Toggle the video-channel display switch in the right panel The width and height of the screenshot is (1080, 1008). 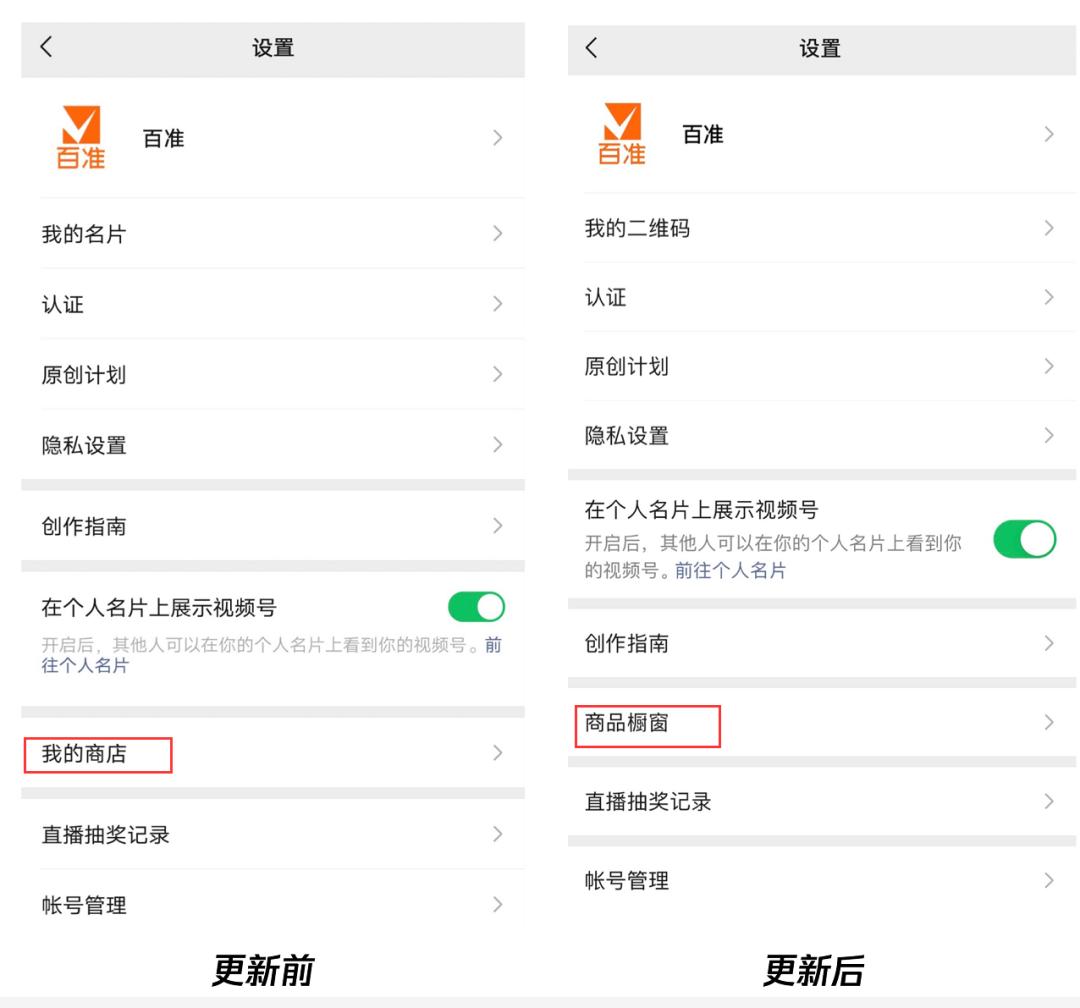[x=1024, y=540]
